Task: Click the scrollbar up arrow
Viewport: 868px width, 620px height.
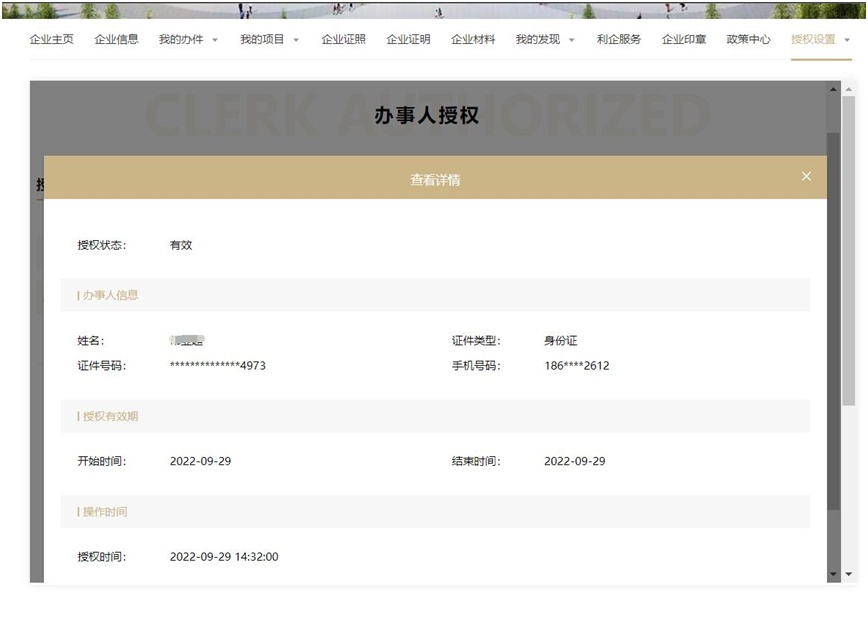Action: point(849,90)
